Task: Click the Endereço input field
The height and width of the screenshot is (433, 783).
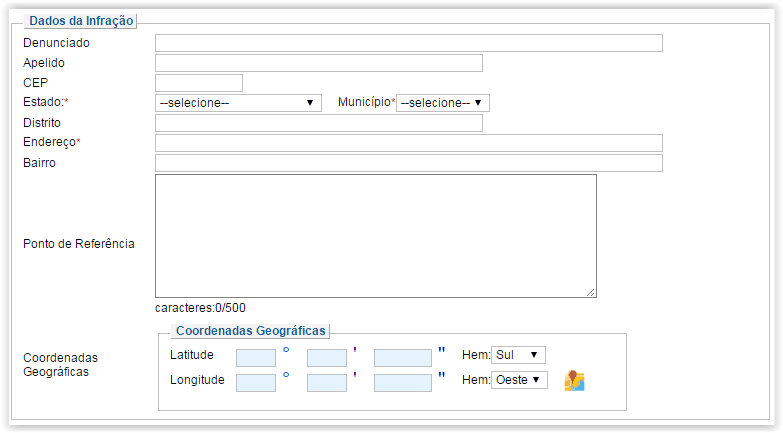Action: click(x=408, y=143)
